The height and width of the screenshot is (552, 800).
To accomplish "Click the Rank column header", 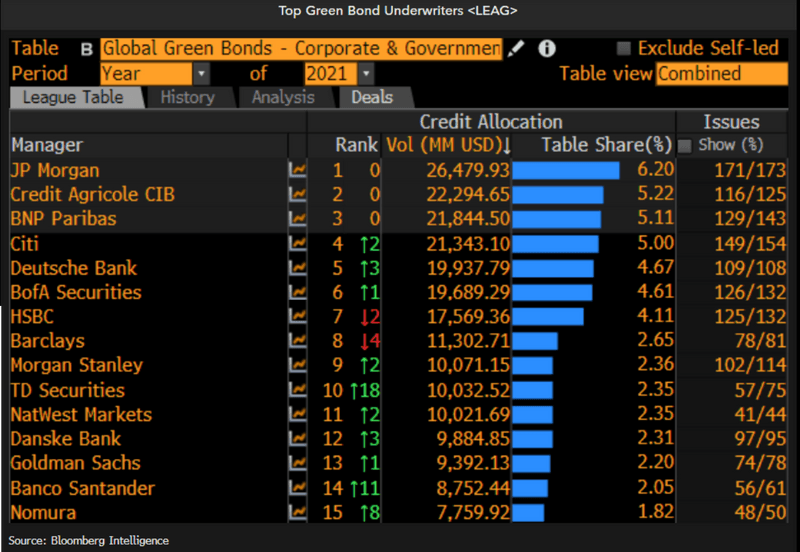I will tap(356, 145).
